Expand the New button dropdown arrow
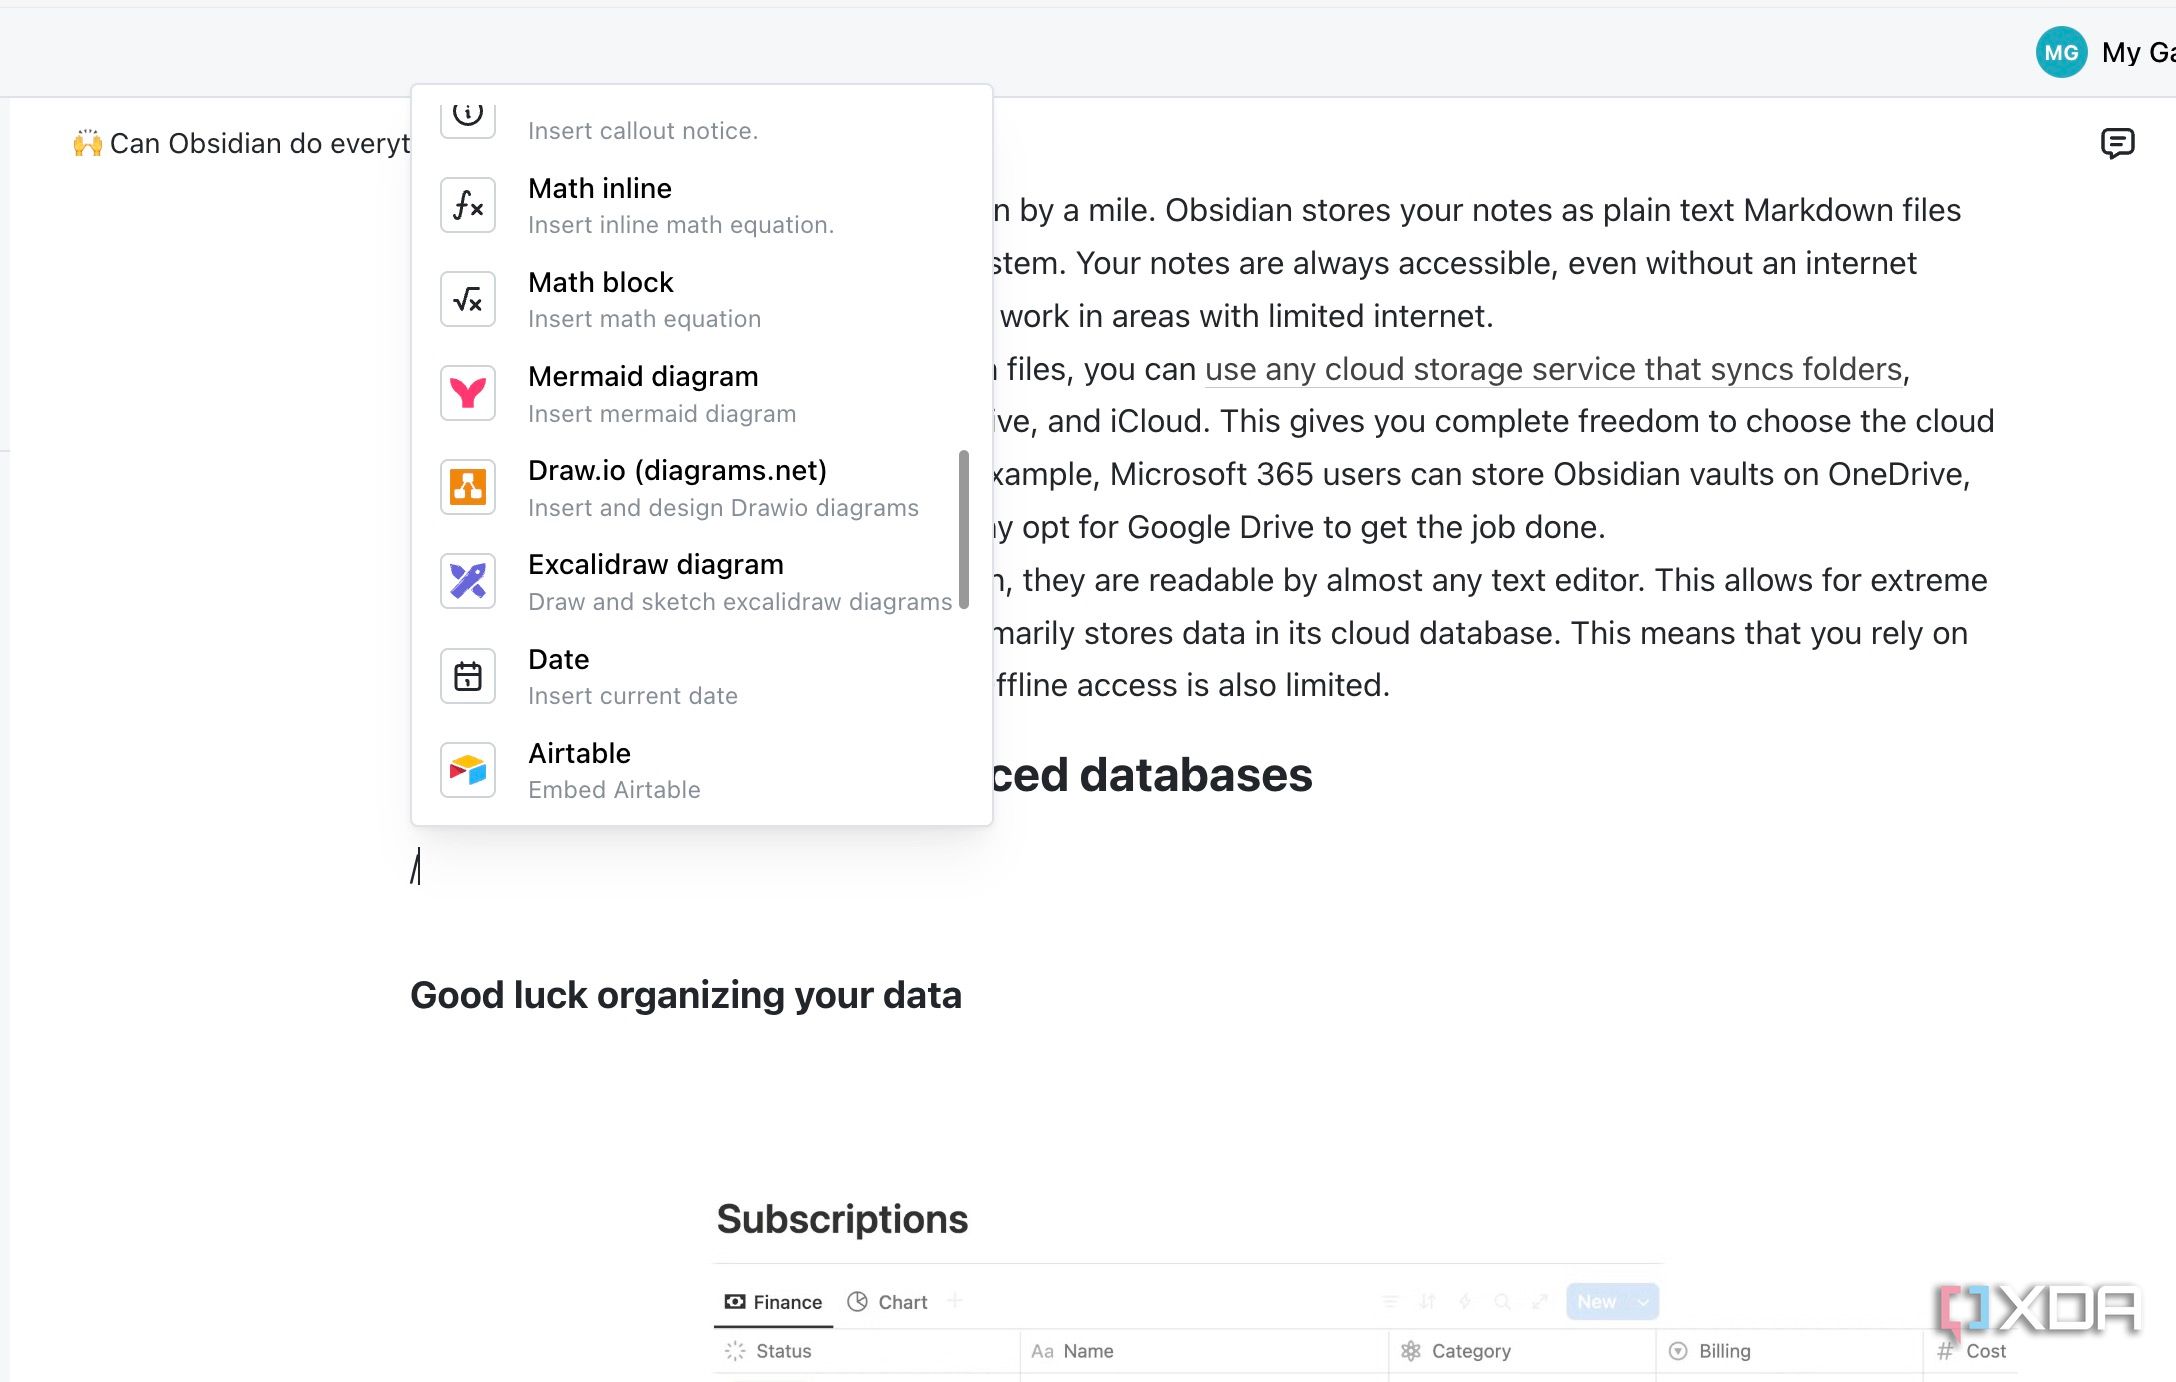The image size is (2176, 1382). click(x=1643, y=1301)
